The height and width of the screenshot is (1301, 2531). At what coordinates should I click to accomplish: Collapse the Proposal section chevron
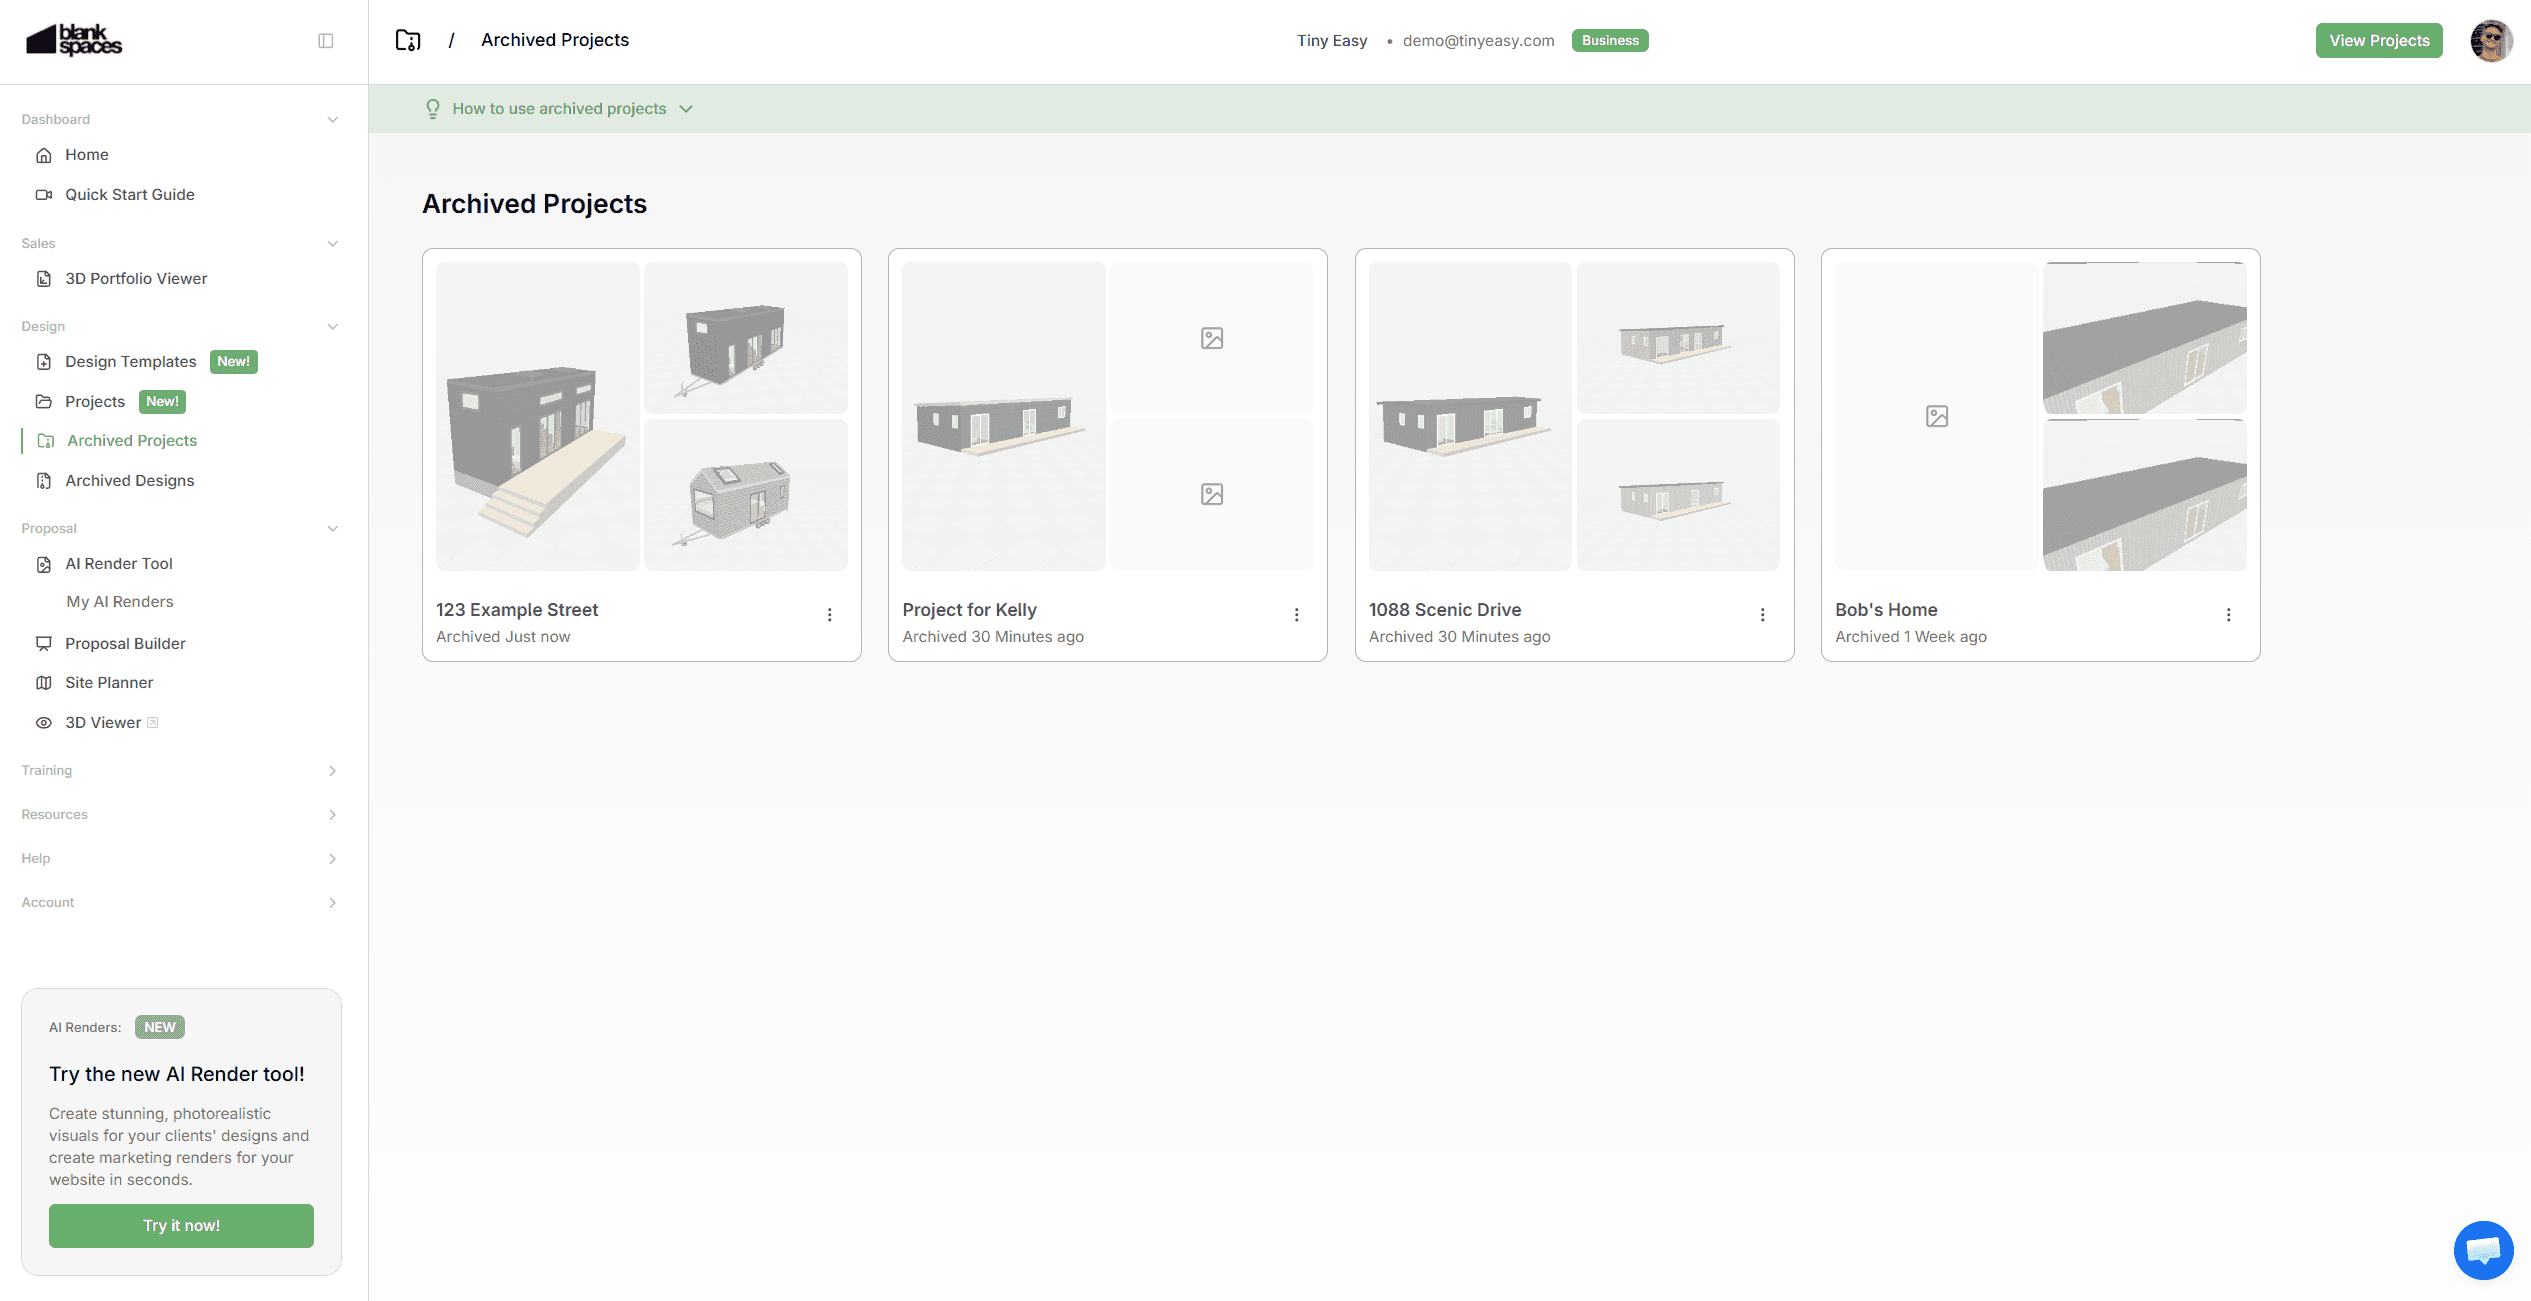pyautogui.click(x=332, y=529)
